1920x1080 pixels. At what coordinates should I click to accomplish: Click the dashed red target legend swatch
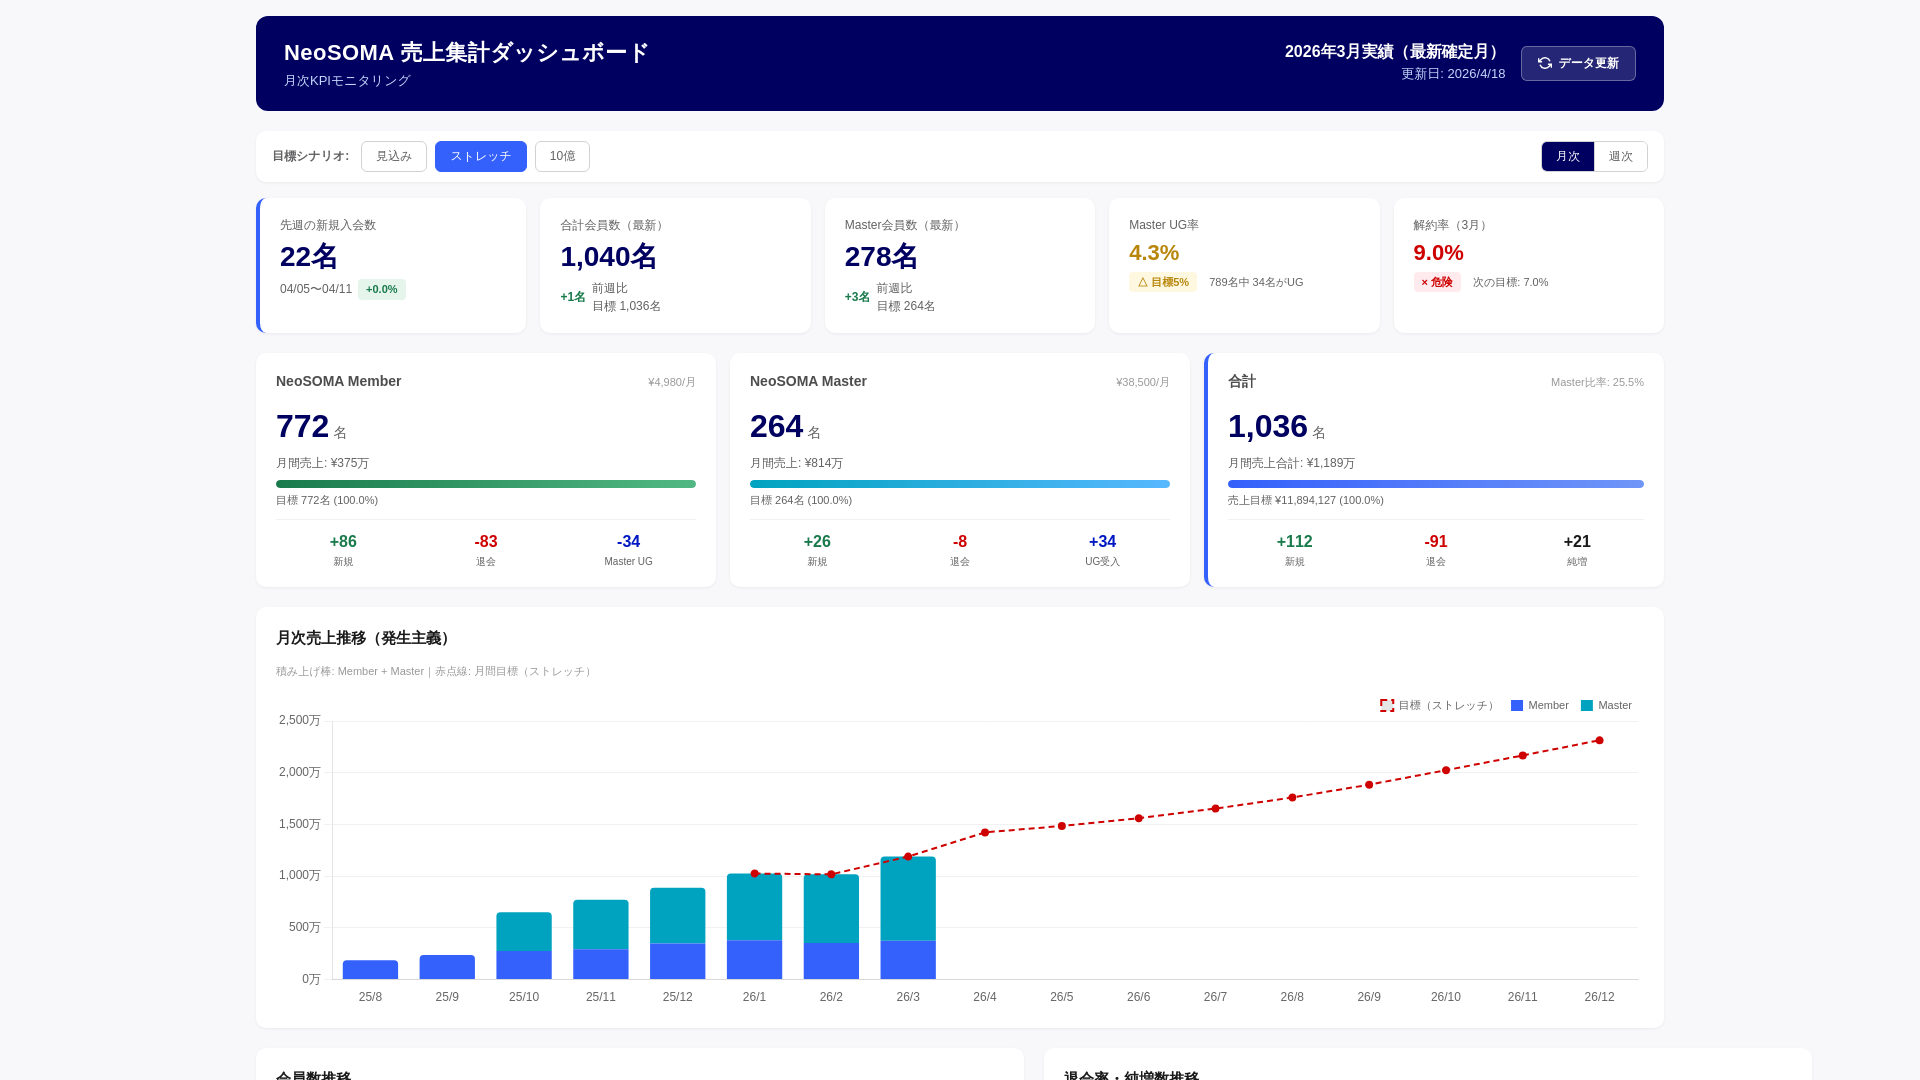tap(1387, 705)
